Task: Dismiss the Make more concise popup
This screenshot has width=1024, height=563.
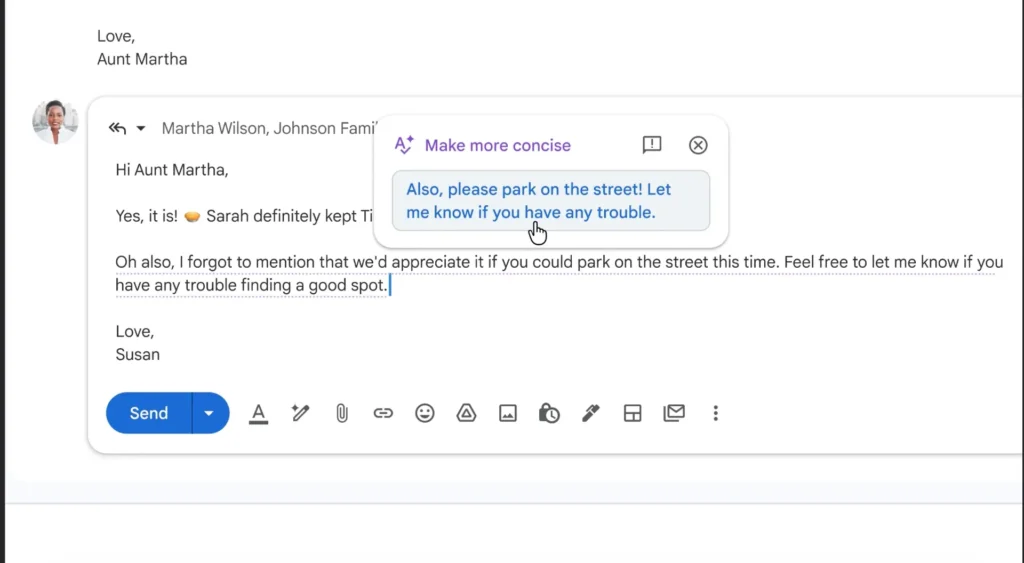Action: (698, 145)
